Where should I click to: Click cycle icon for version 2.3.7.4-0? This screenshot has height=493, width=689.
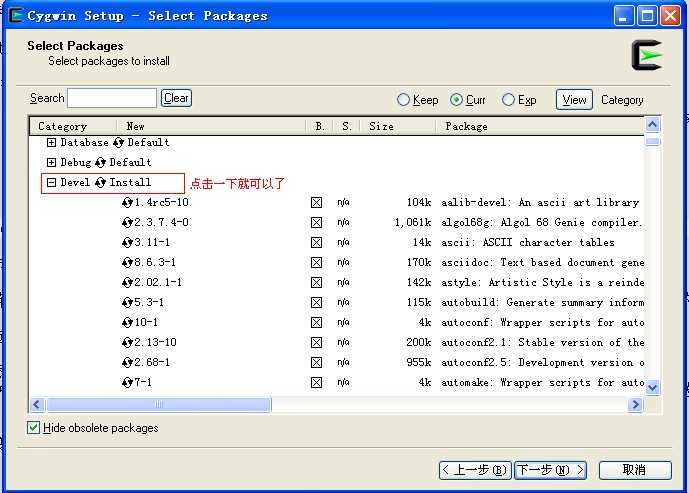(x=127, y=223)
